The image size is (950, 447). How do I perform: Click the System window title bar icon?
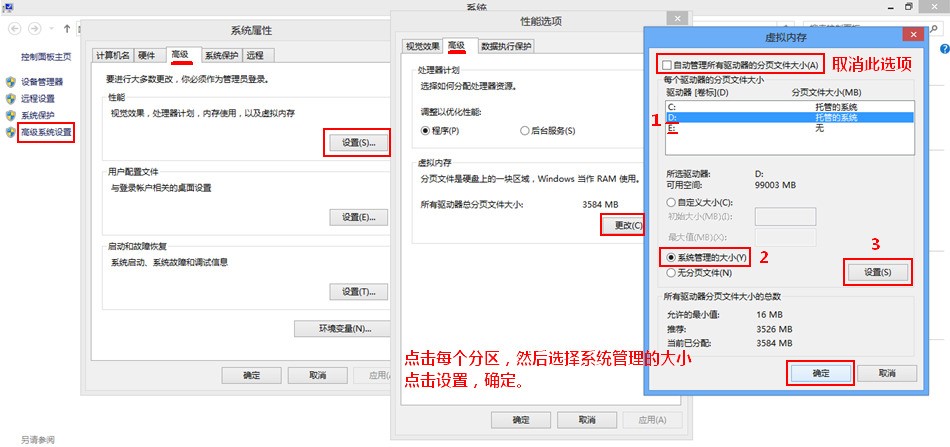click(x=7, y=7)
